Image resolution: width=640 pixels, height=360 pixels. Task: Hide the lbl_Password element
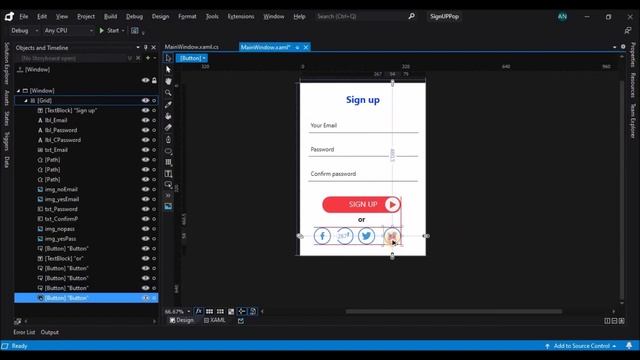point(145,130)
